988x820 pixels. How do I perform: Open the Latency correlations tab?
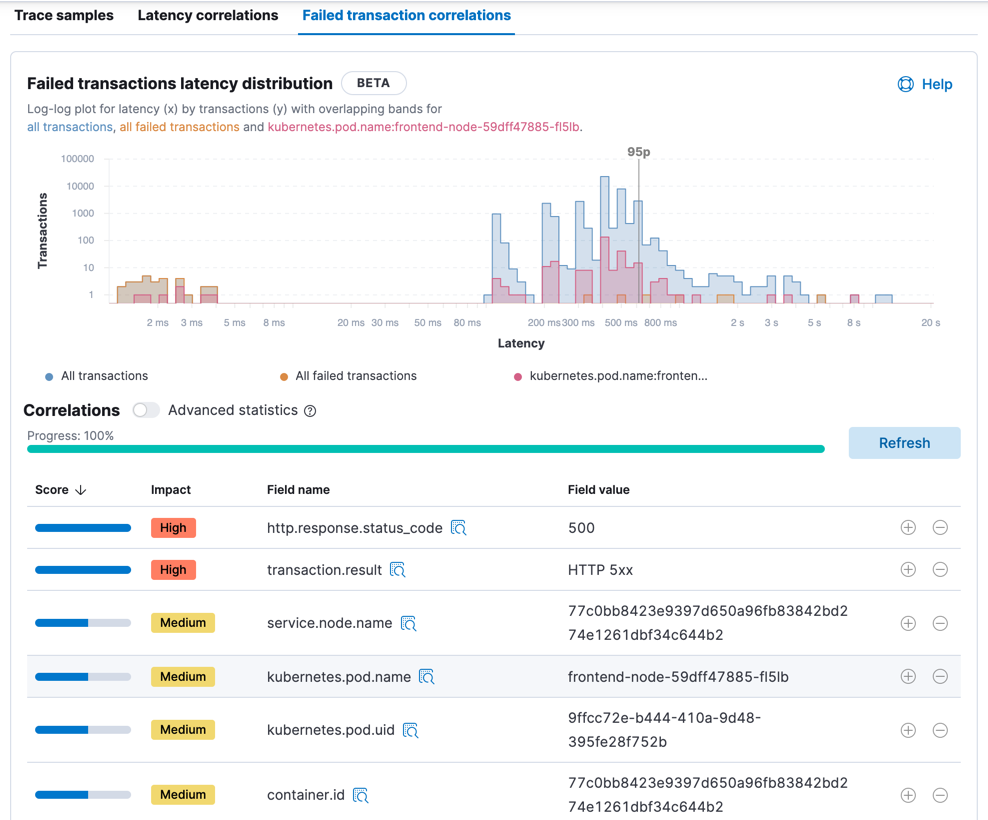click(208, 16)
